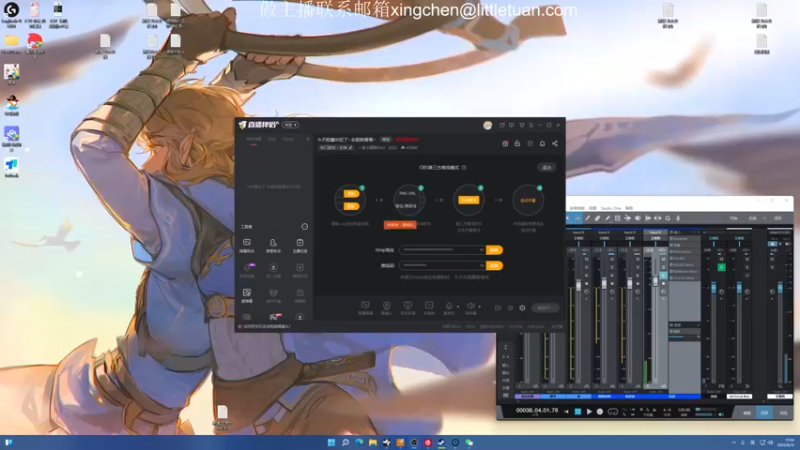The image size is (800, 450).
Task: Click the rightmost main output fader in Studio One
Action: (780, 289)
